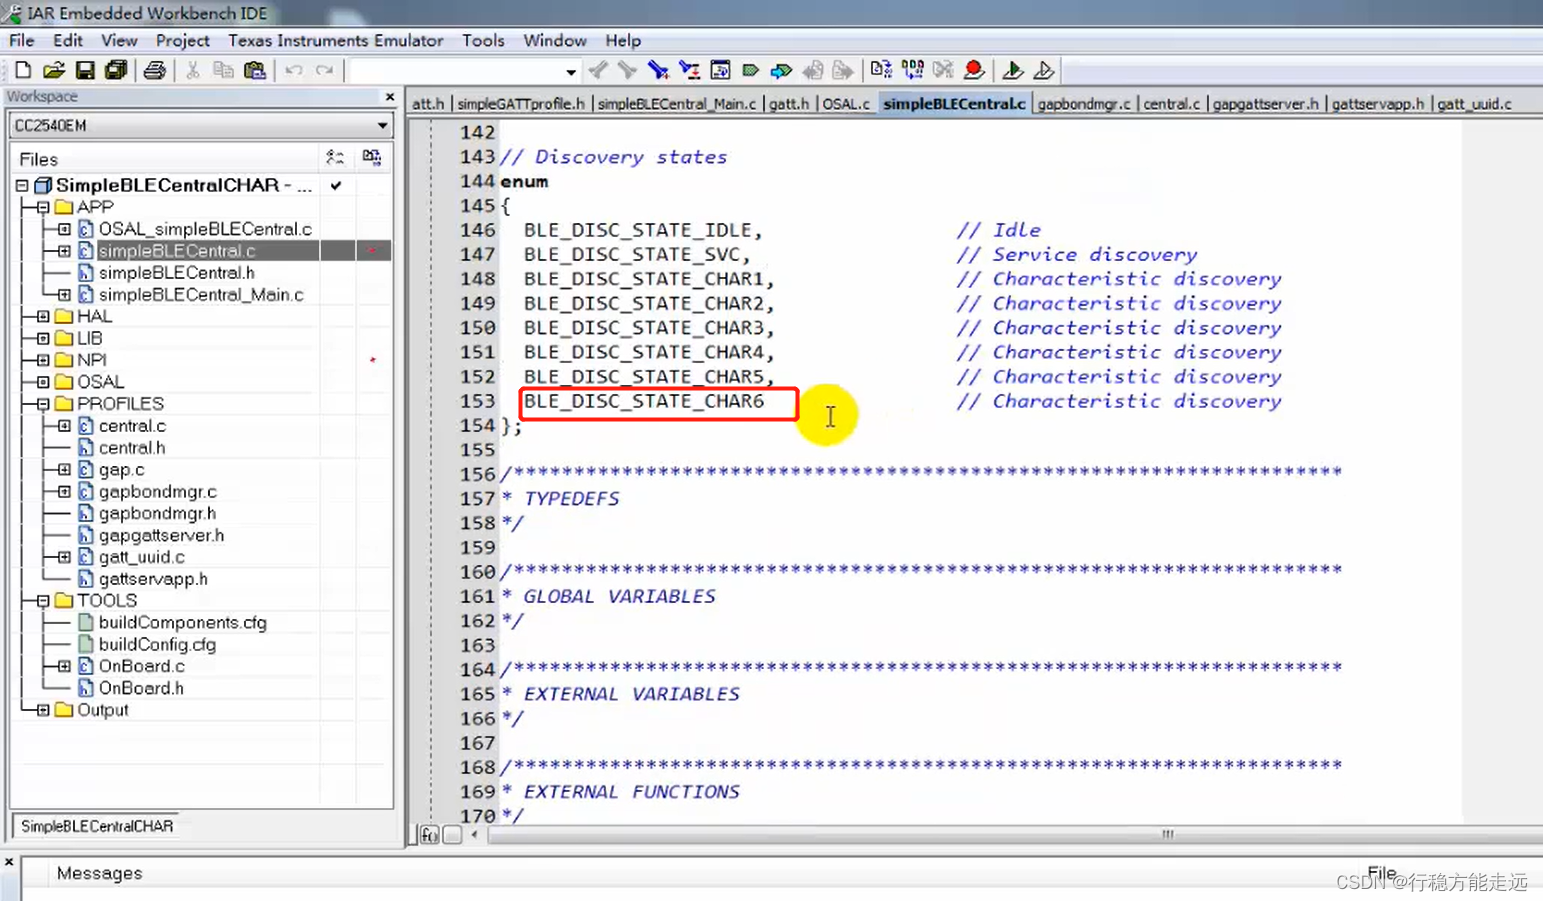Screen dimensions: 1543x901
Task: Expand the Output folder
Action: pyautogui.click(x=43, y=711)
